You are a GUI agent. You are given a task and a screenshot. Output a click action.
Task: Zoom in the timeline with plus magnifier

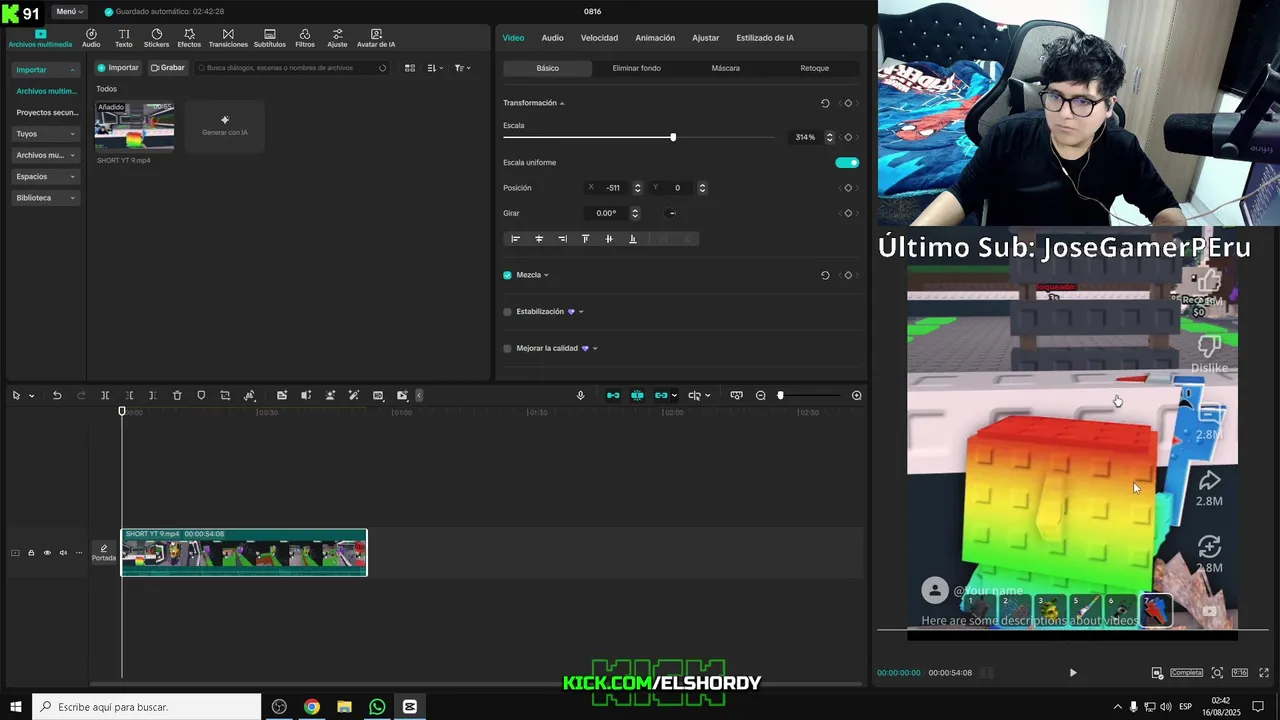tap(857, 396)
